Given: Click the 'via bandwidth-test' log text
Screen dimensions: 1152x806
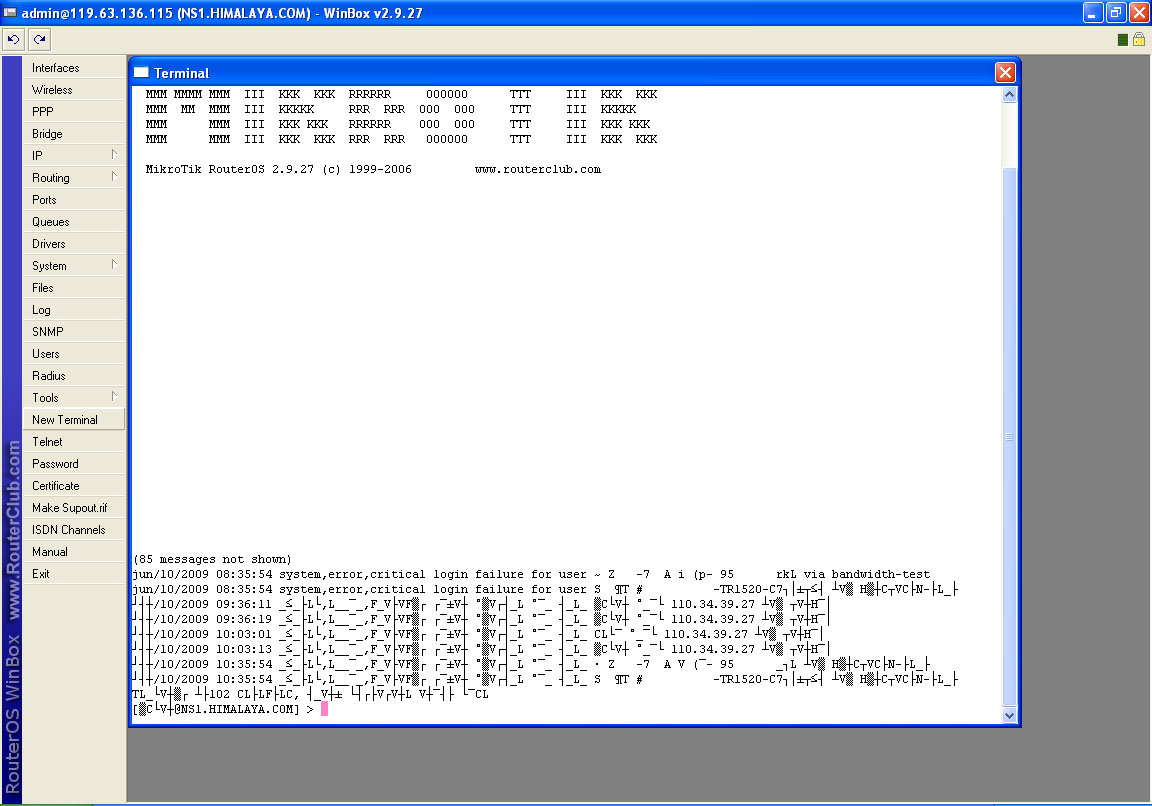Looking at the screenshot, I should coord(867,574).
